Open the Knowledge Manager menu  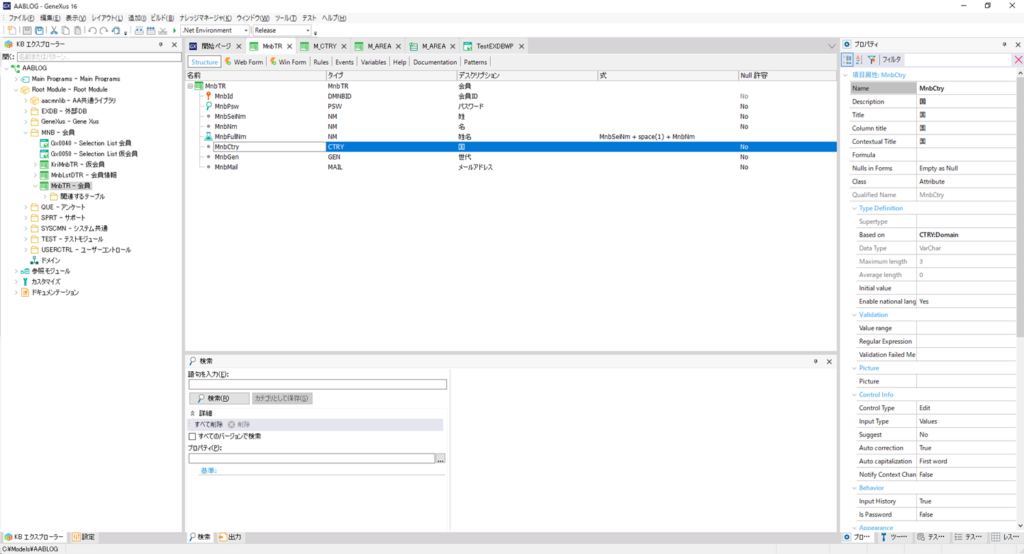coord(204,18)
